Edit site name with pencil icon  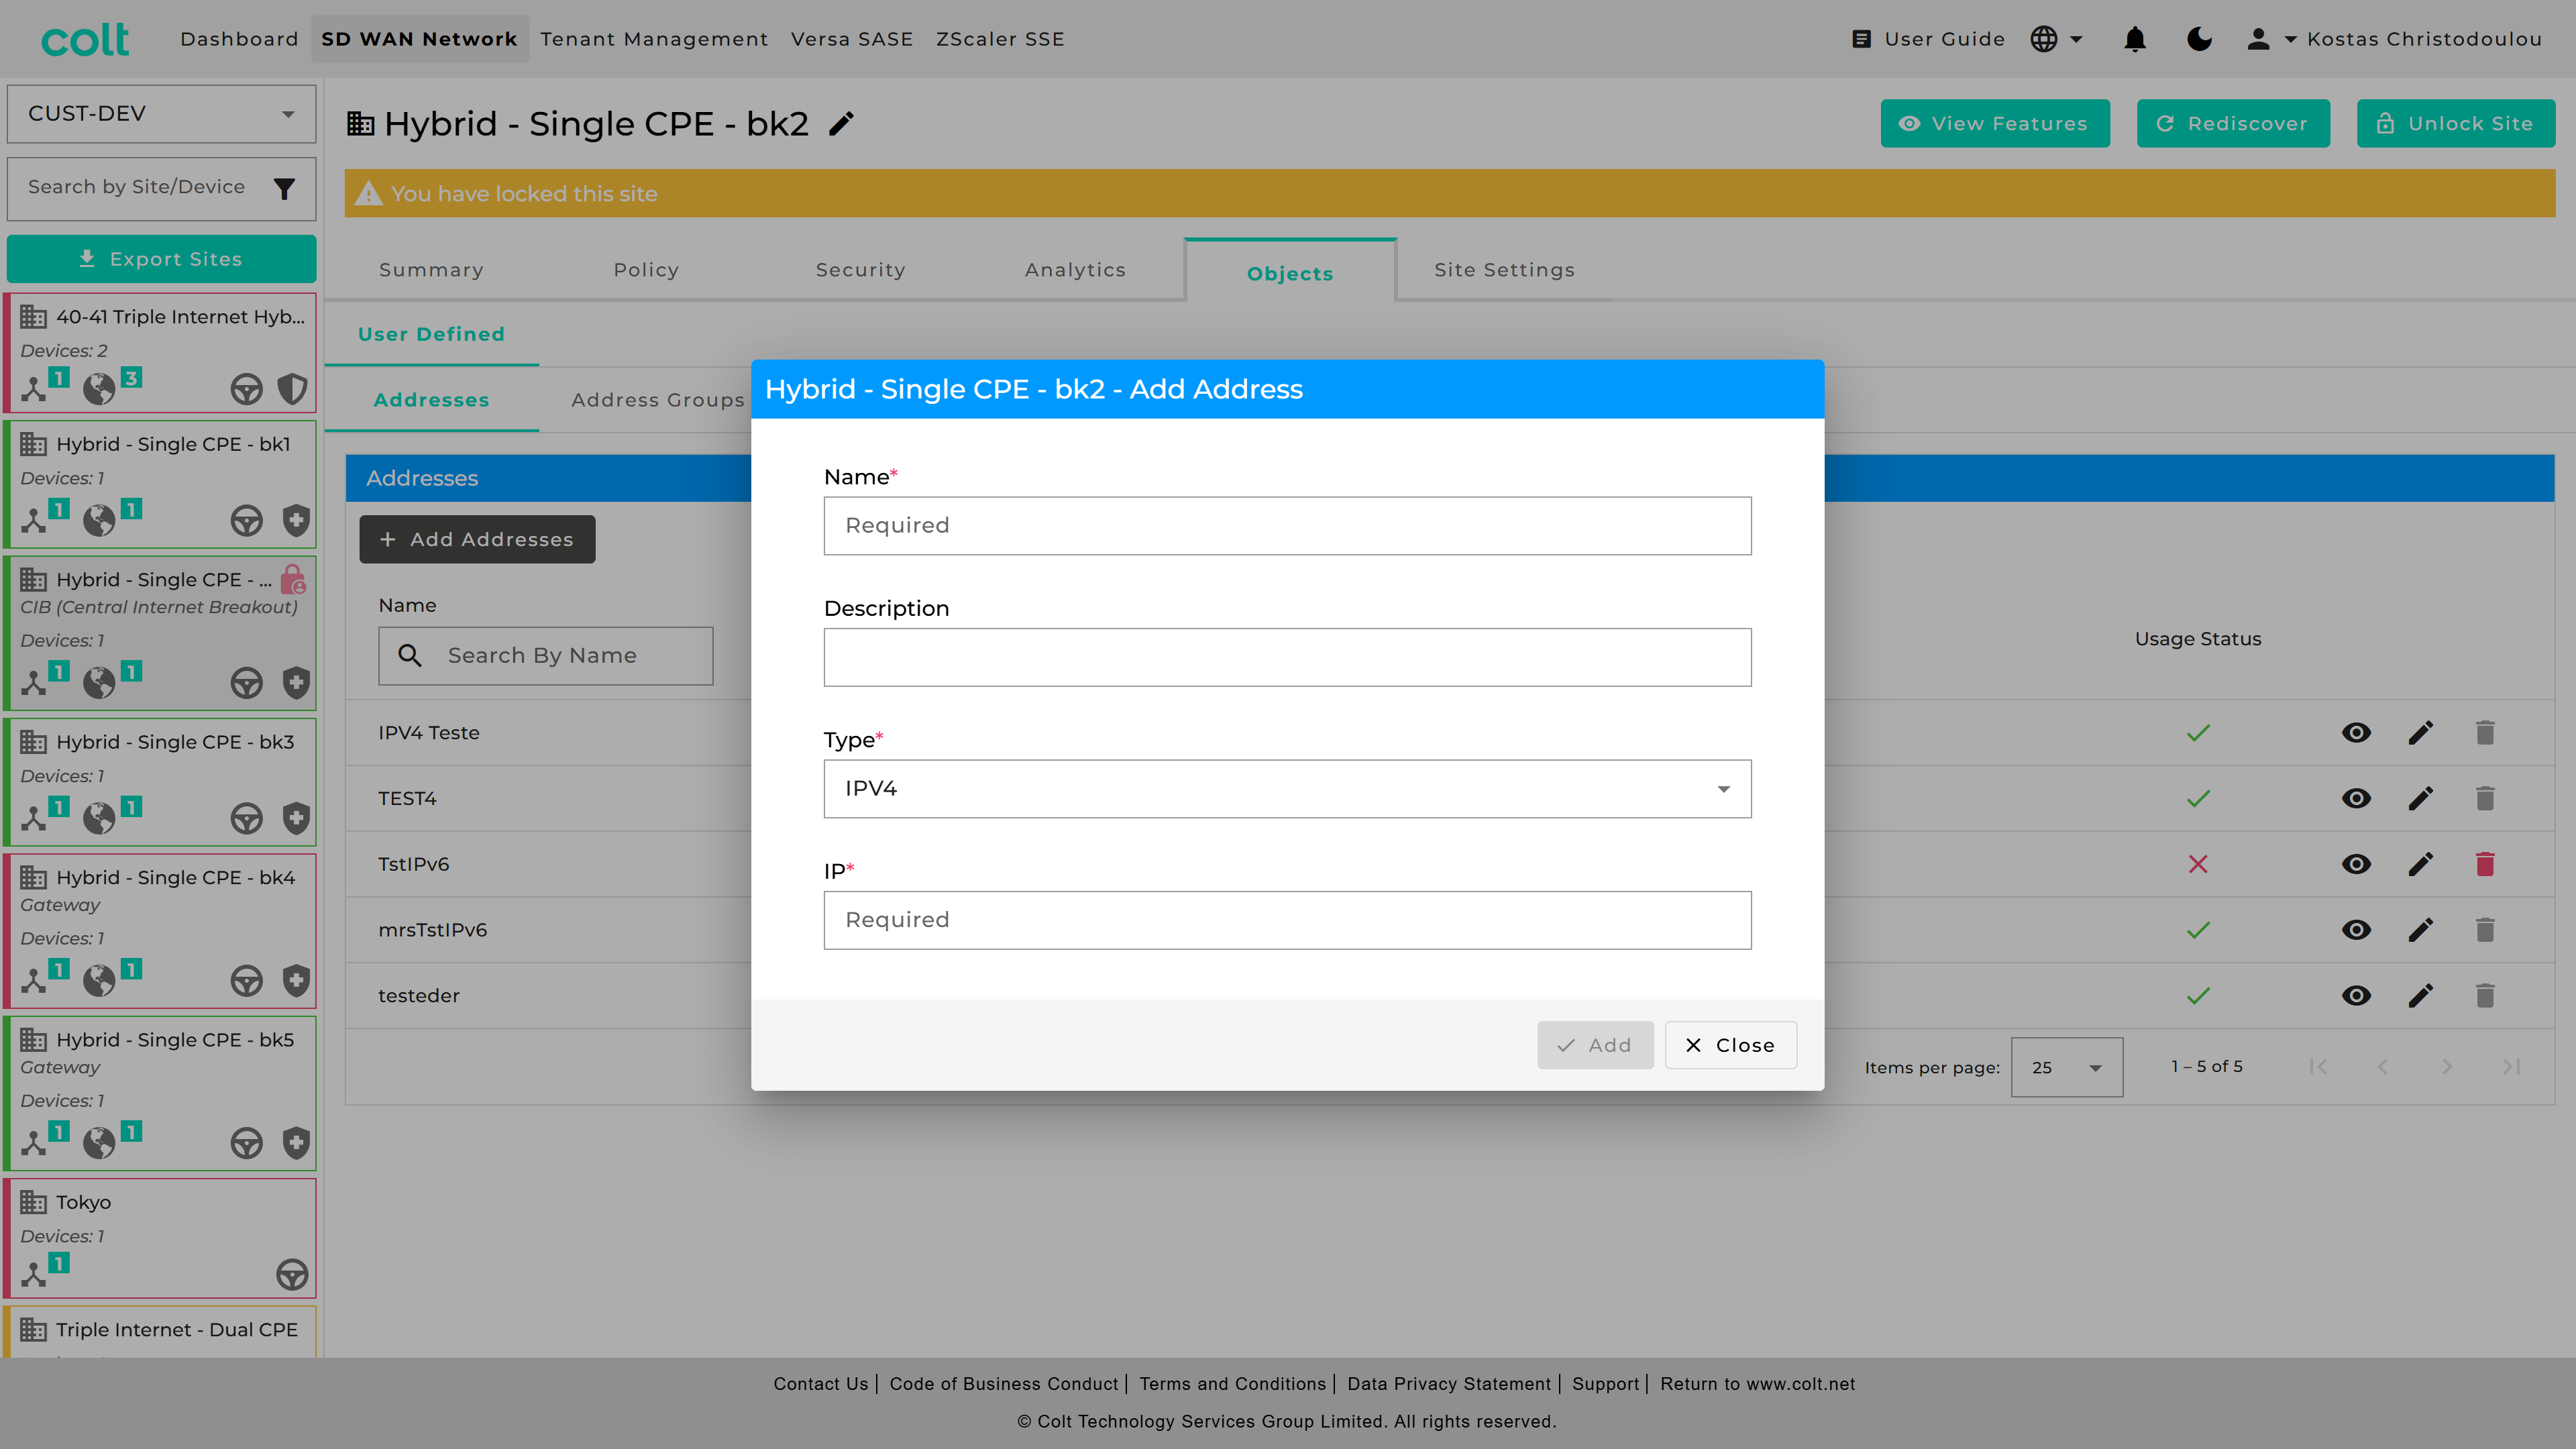tap(842, 124)
